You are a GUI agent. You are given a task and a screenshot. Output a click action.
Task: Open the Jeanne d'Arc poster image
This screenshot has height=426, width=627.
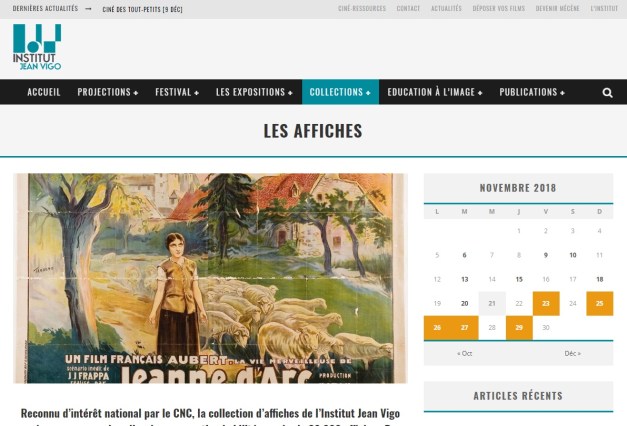tap(210, 278)
